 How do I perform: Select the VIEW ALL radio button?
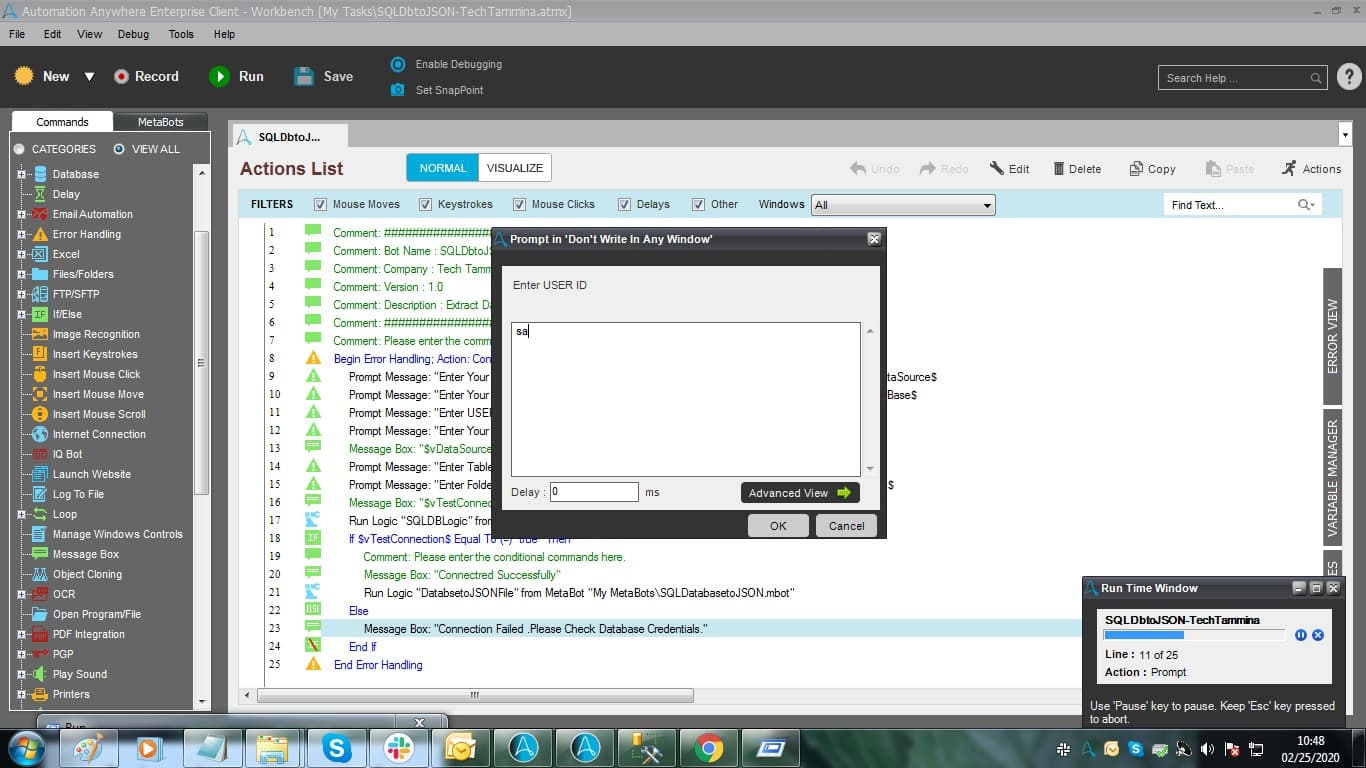[x=119, y=149]
